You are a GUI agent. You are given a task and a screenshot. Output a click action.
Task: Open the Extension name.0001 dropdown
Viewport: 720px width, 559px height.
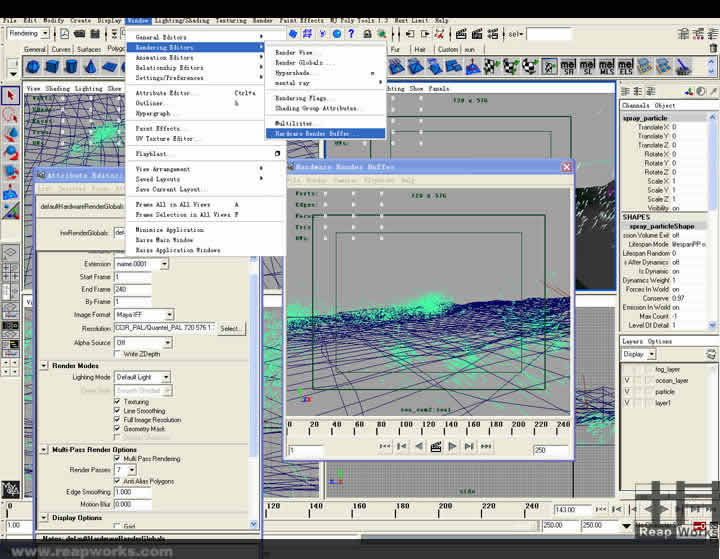(x=141, y=264)
